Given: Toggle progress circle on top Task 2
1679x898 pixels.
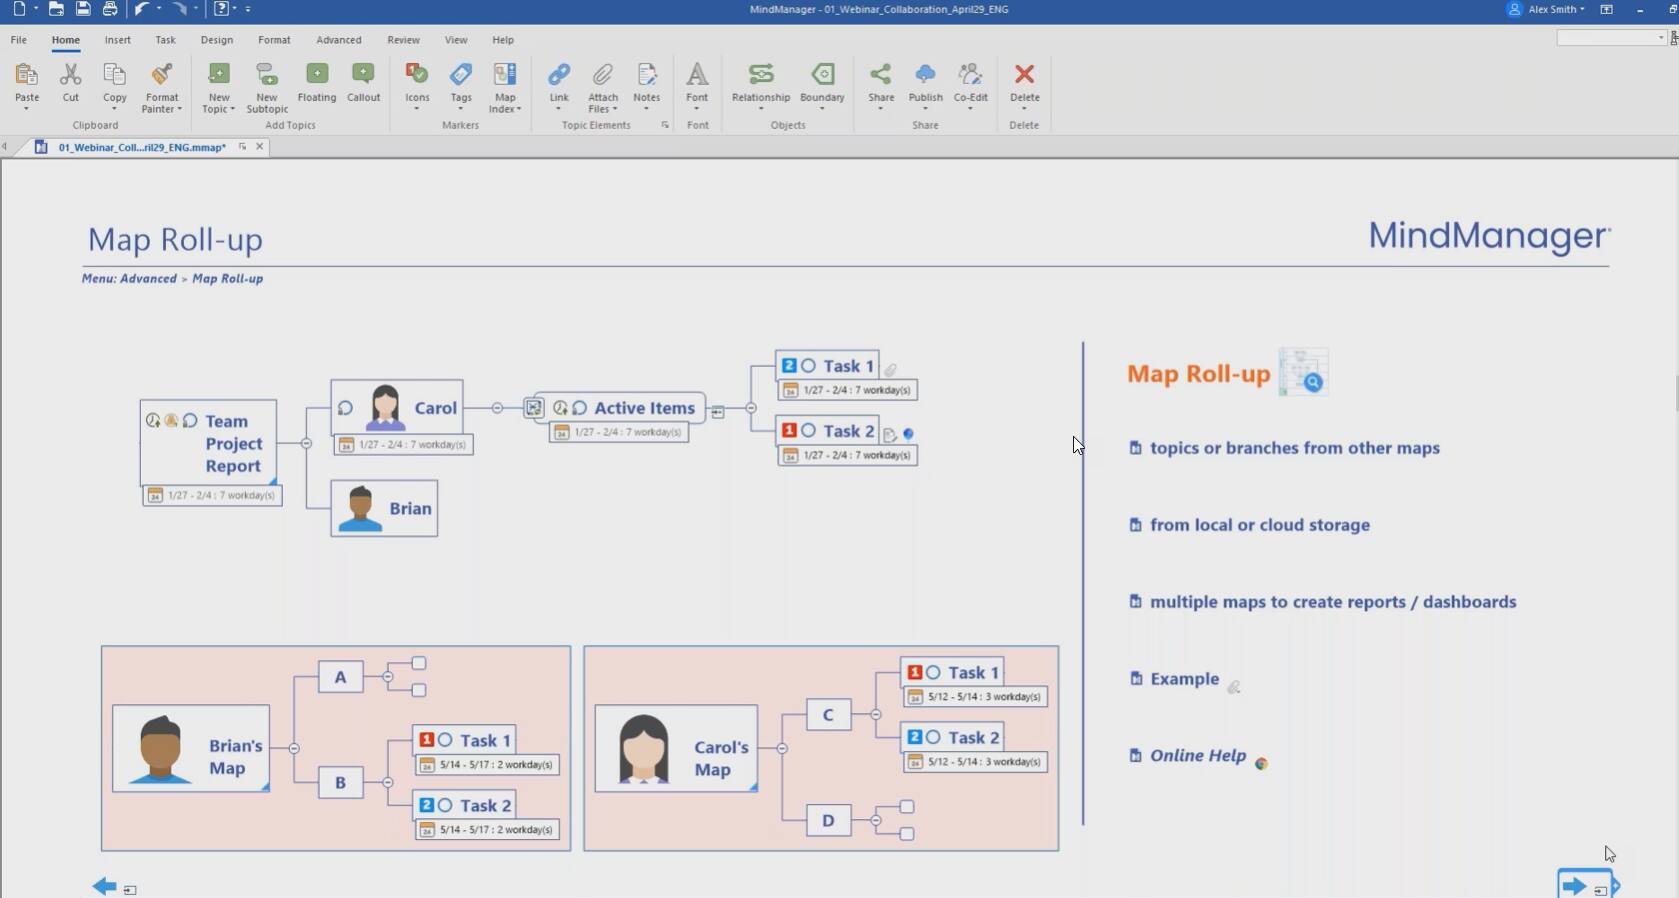Looking at the screenshot, I should 808,430.
